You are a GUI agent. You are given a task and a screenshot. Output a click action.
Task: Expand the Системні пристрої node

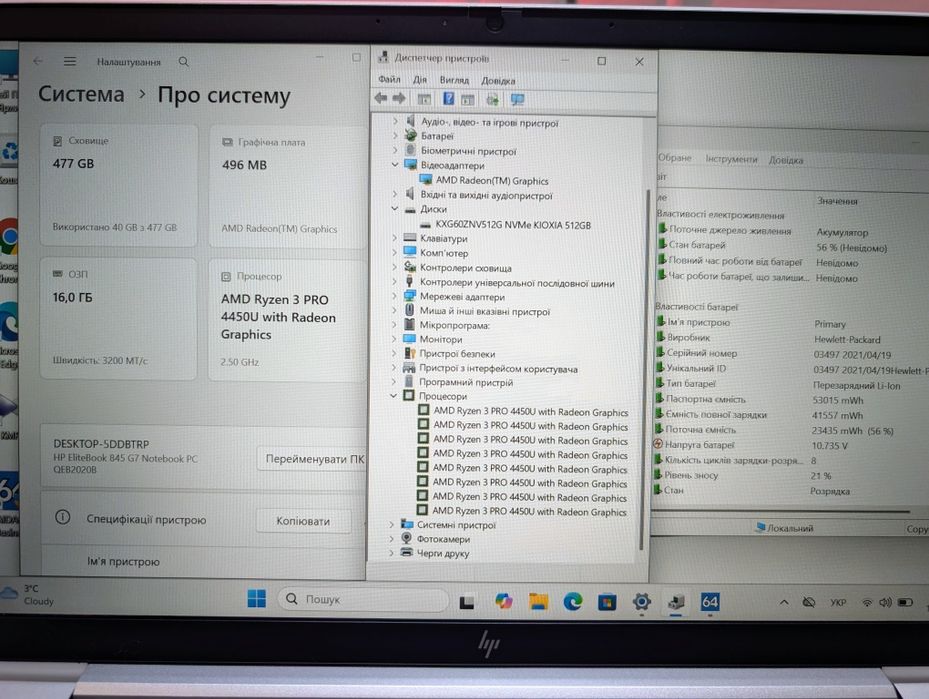pos(392,524)
